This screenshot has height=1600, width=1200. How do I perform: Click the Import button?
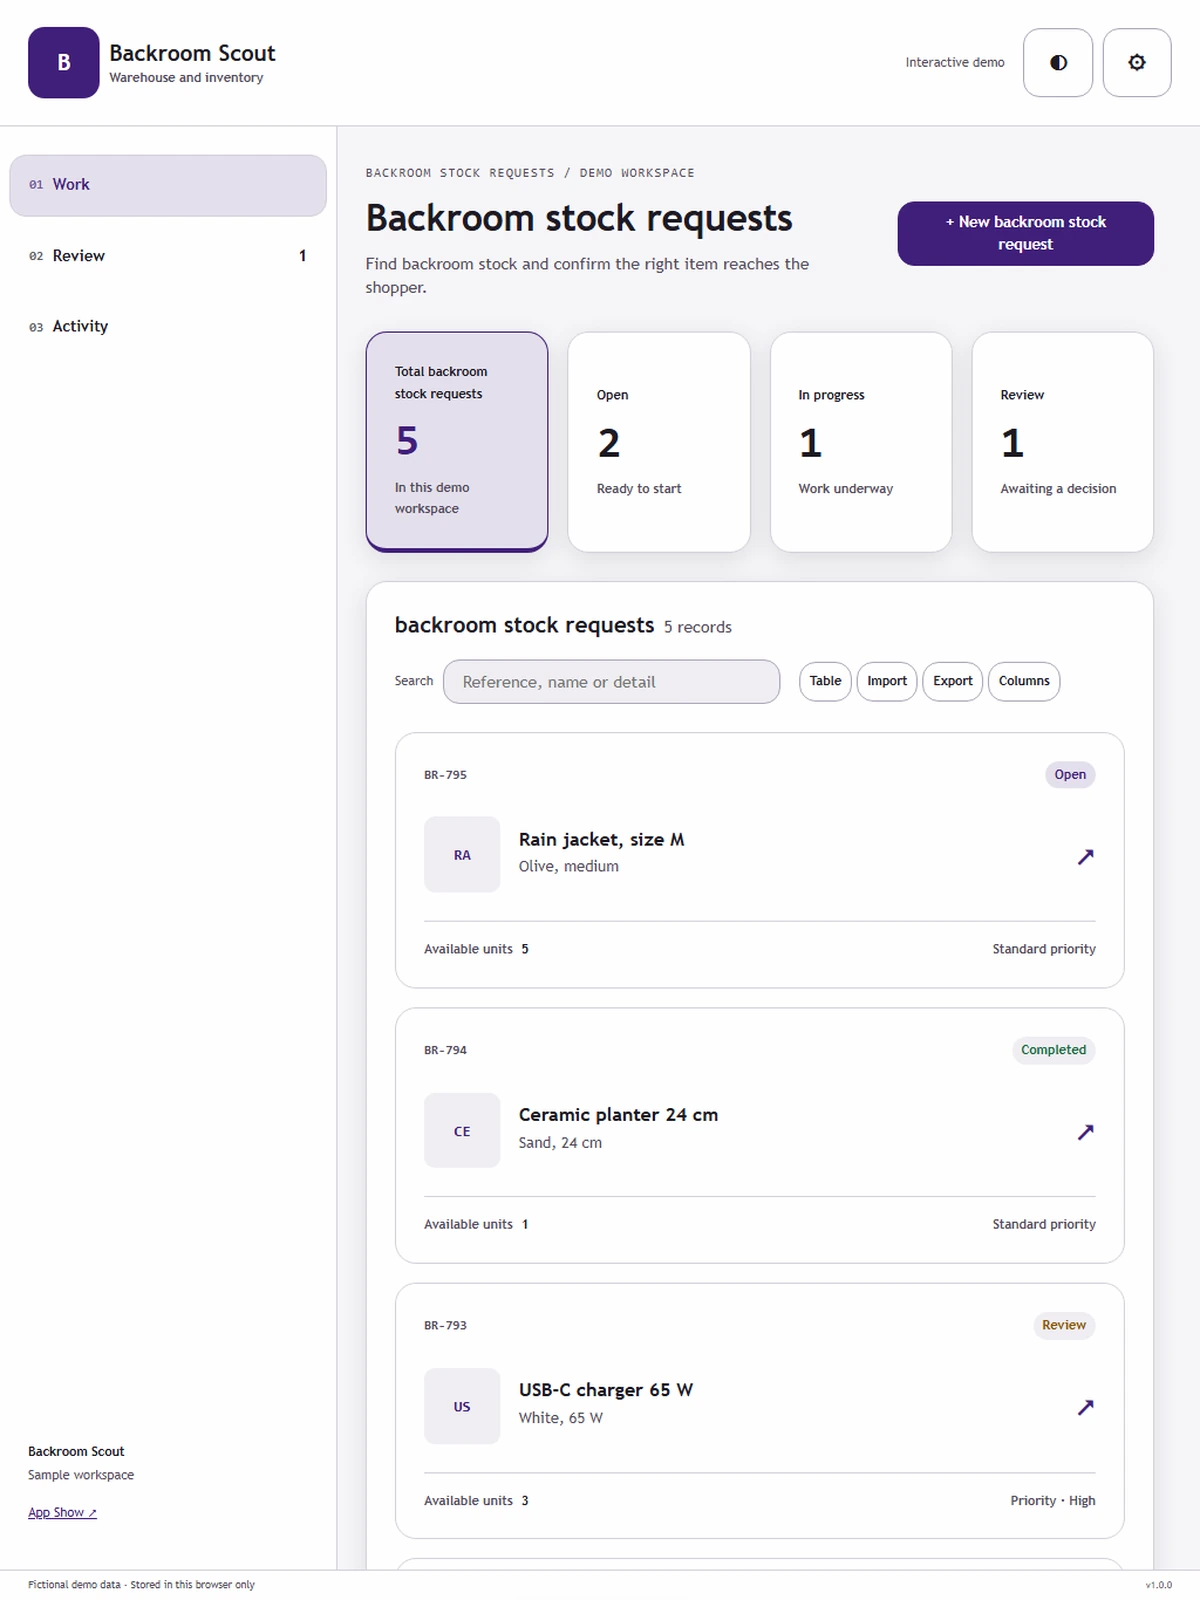(887, 681)
